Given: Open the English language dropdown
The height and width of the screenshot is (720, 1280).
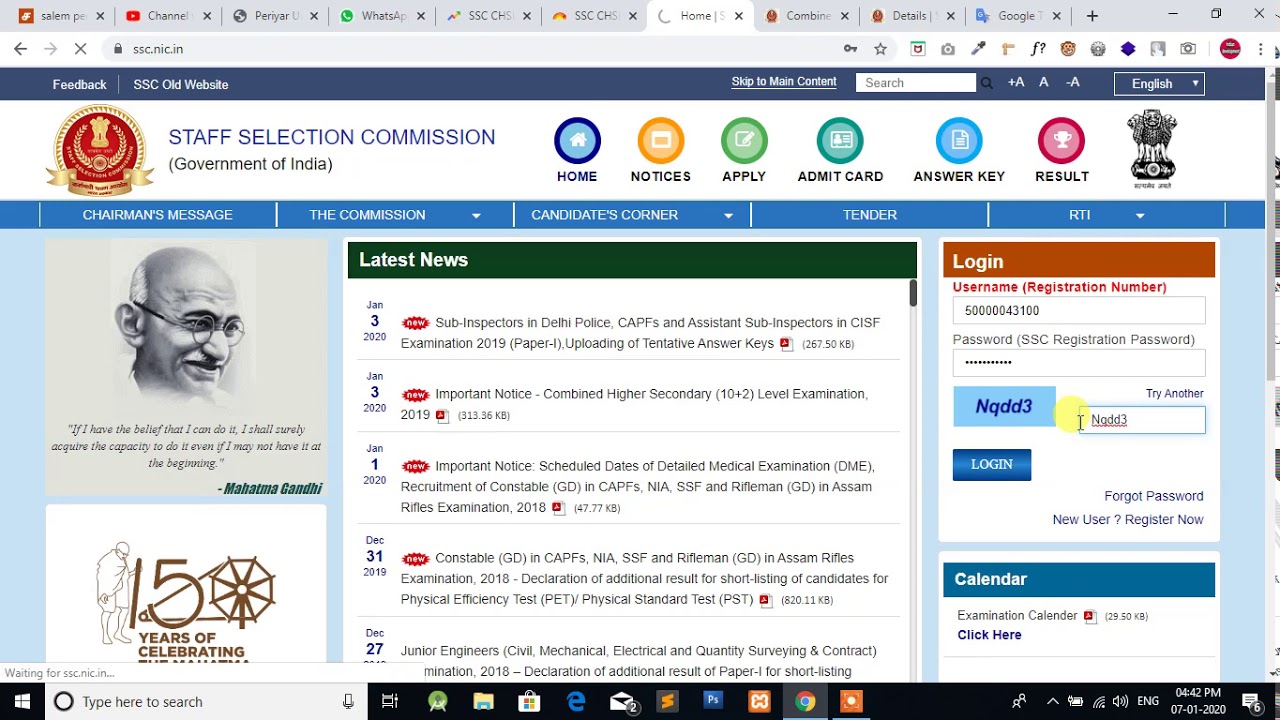Looking at the screenshot, I should pos(1159,84).
